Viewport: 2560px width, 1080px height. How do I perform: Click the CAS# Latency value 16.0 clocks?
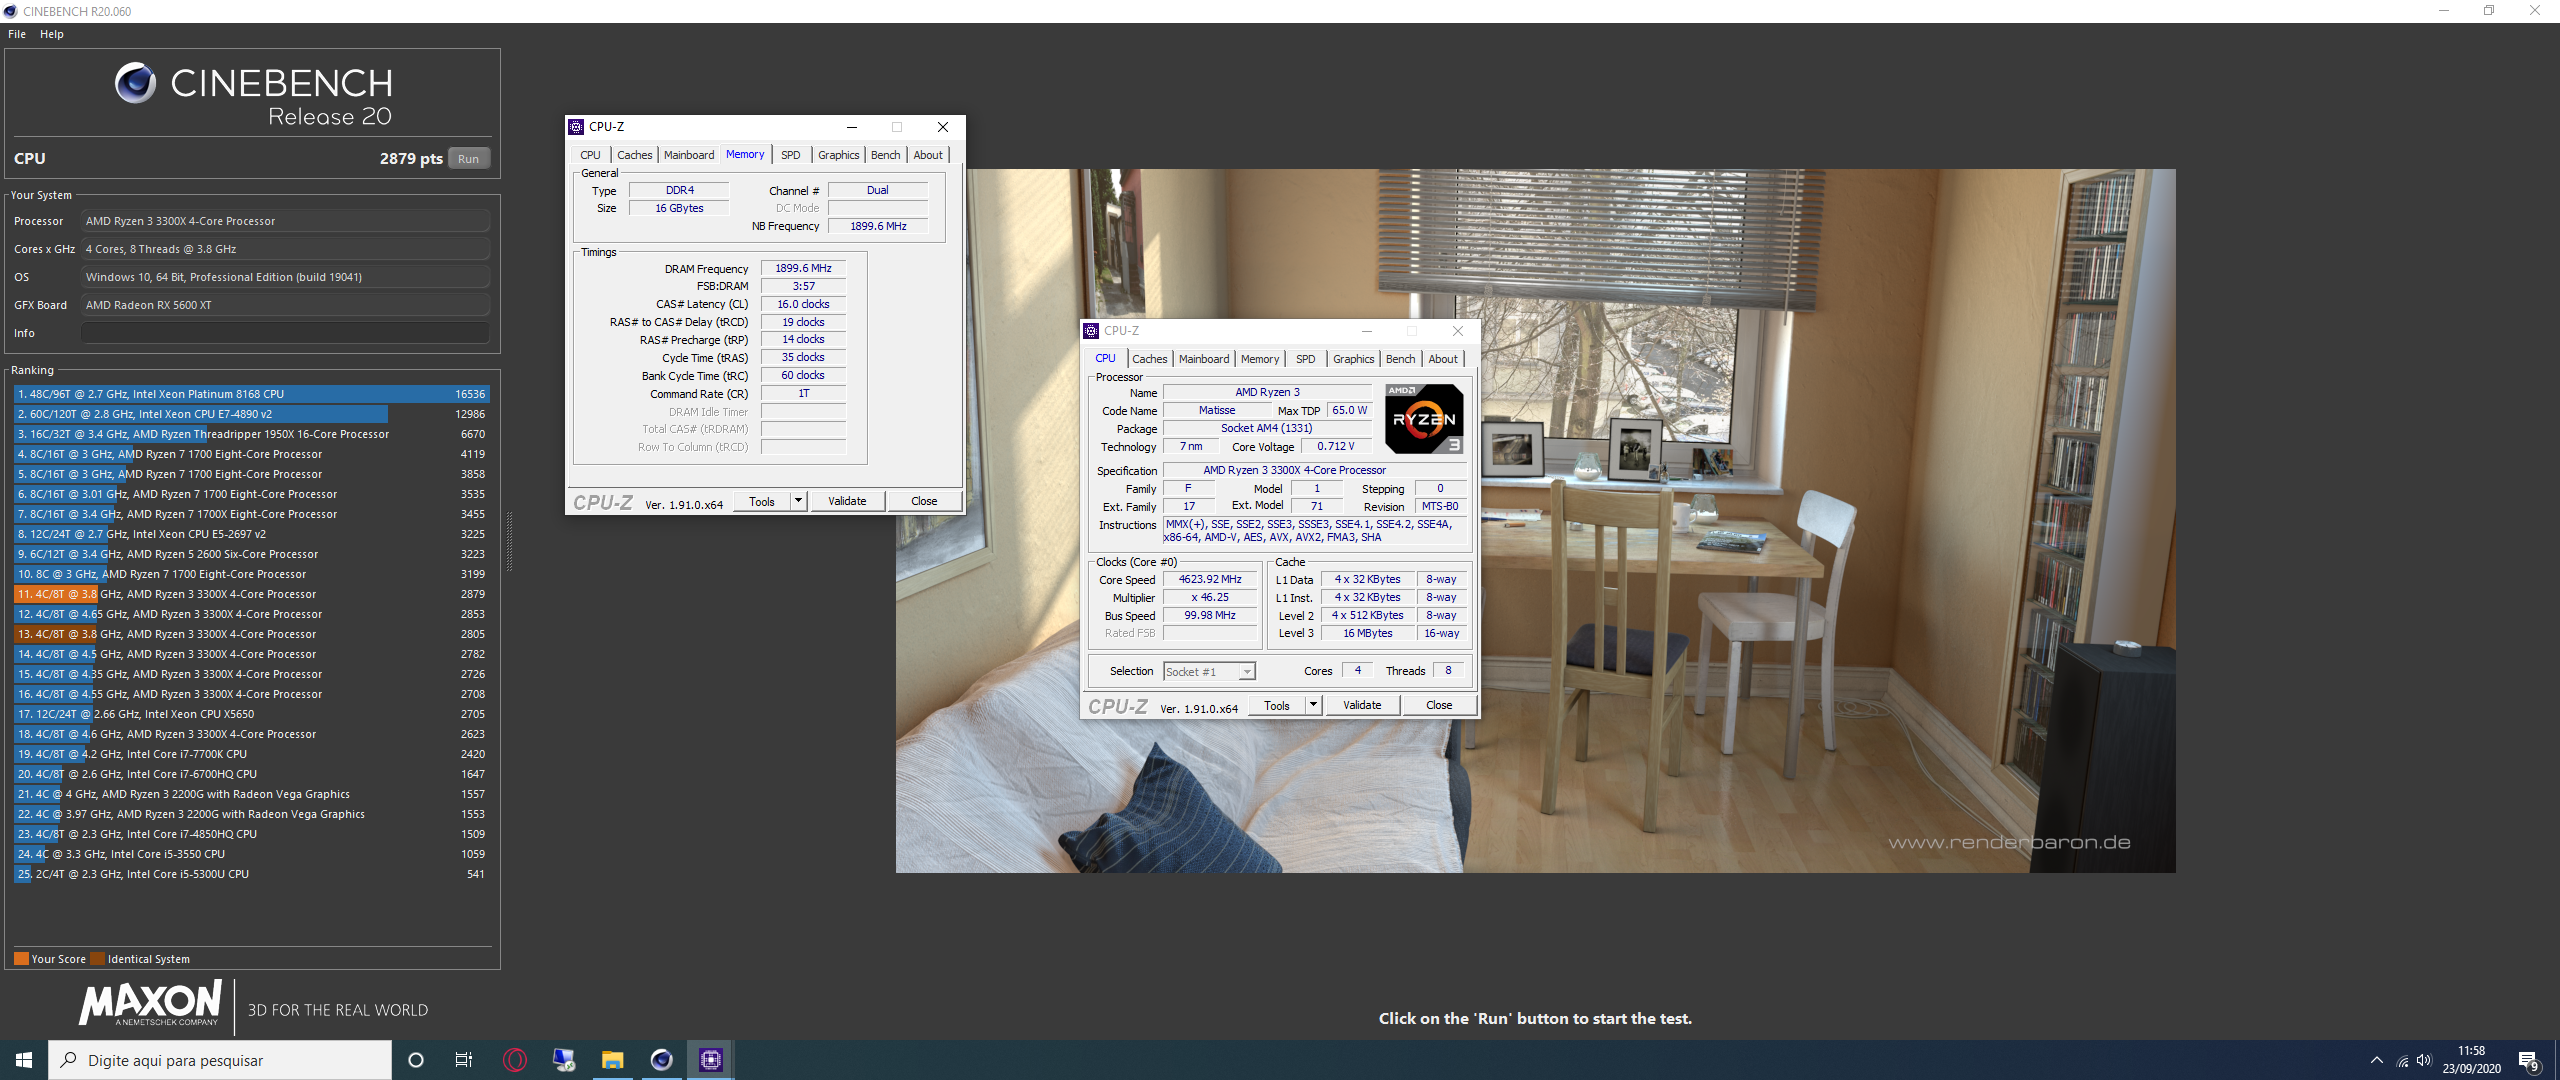(803, 304)
